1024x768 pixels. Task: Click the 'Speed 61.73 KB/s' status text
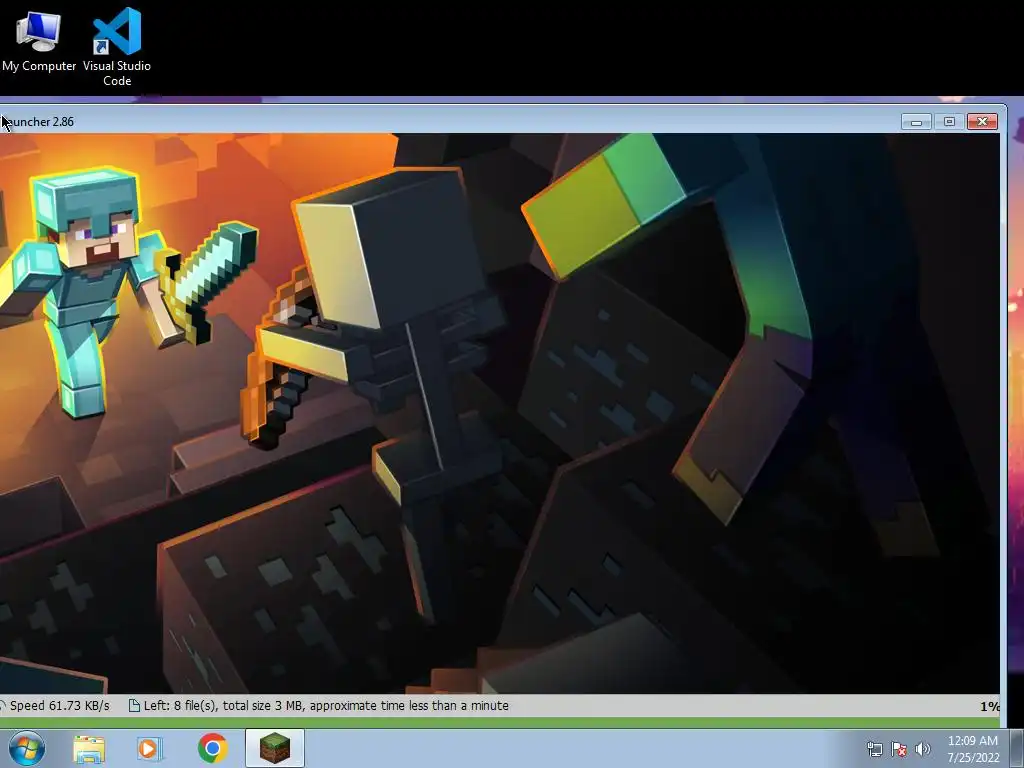tap(59, 705)
